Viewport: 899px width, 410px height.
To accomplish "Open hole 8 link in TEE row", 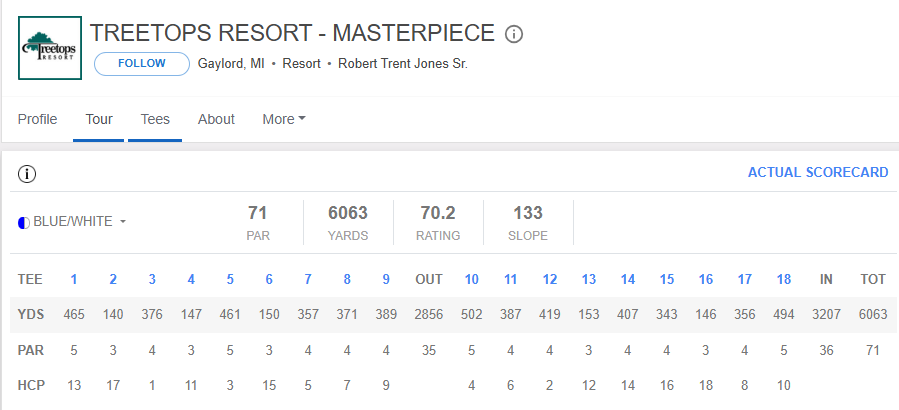I will (347, 279).
